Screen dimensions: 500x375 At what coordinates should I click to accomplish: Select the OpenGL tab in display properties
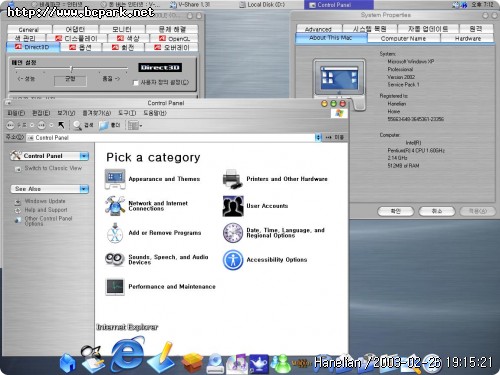[x=174, y=38]
